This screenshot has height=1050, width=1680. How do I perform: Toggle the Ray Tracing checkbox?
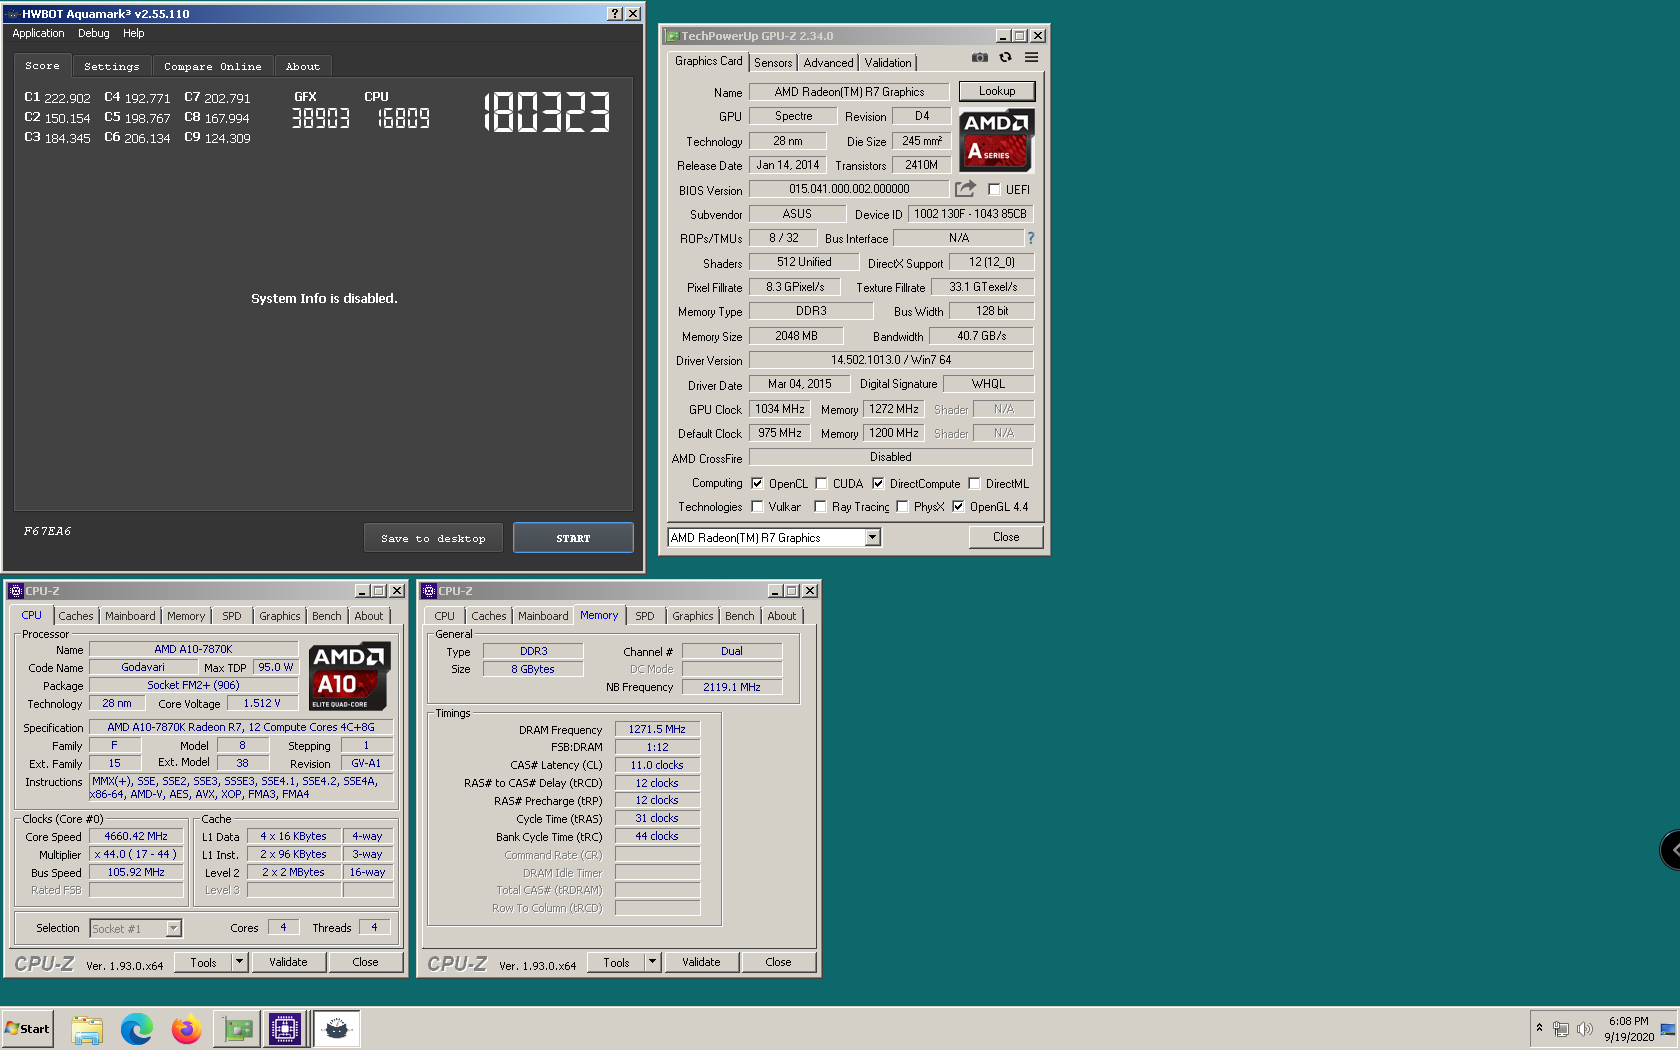(820, 506)
